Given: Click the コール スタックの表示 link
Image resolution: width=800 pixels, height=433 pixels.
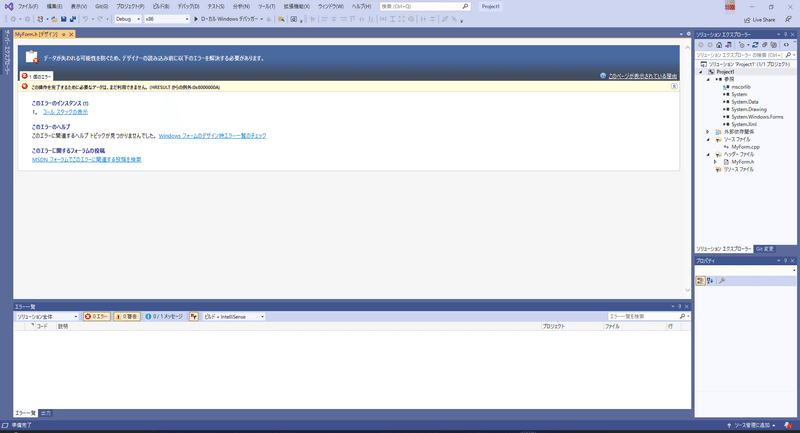Looking at the screenshot, I should 65,112.
